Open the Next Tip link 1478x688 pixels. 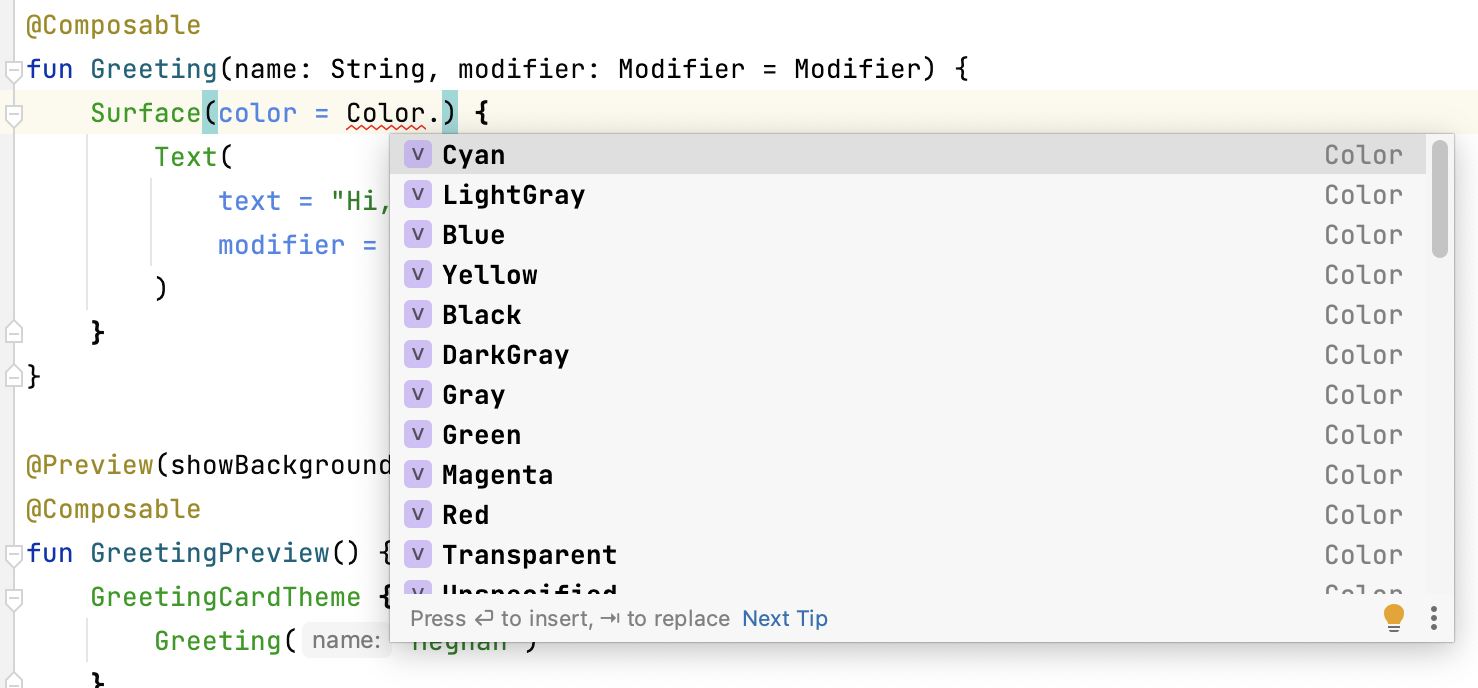click(785, 619)
